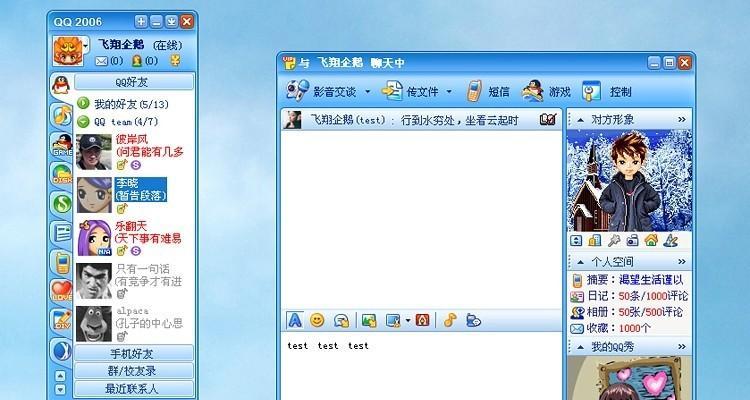Click the magic emoticon icon

342,321
